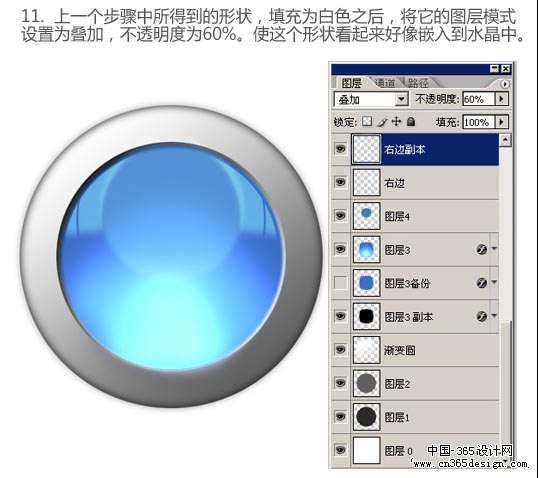
Task: Show the hidden 图层3备份 layer
Action: 340,283
